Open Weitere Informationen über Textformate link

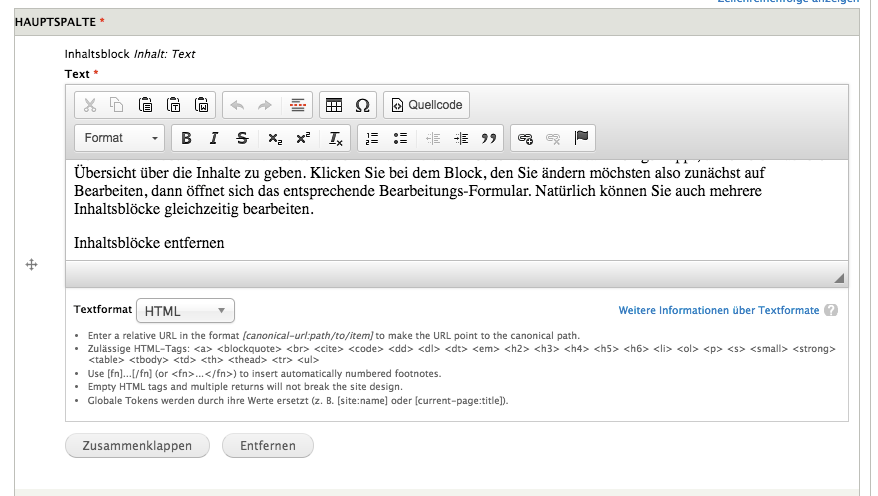coord(718,311)
